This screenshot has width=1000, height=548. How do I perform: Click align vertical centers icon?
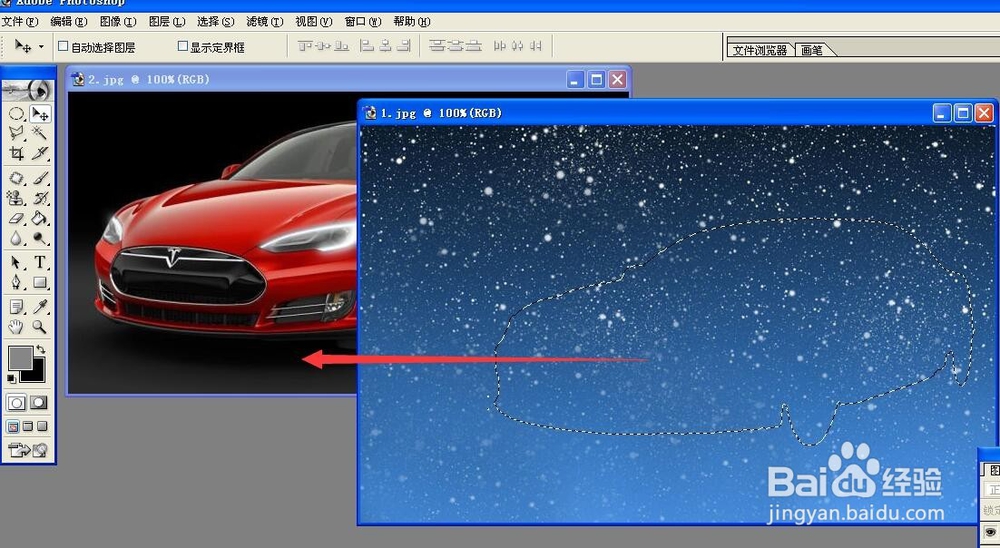[x=323, y=46]
